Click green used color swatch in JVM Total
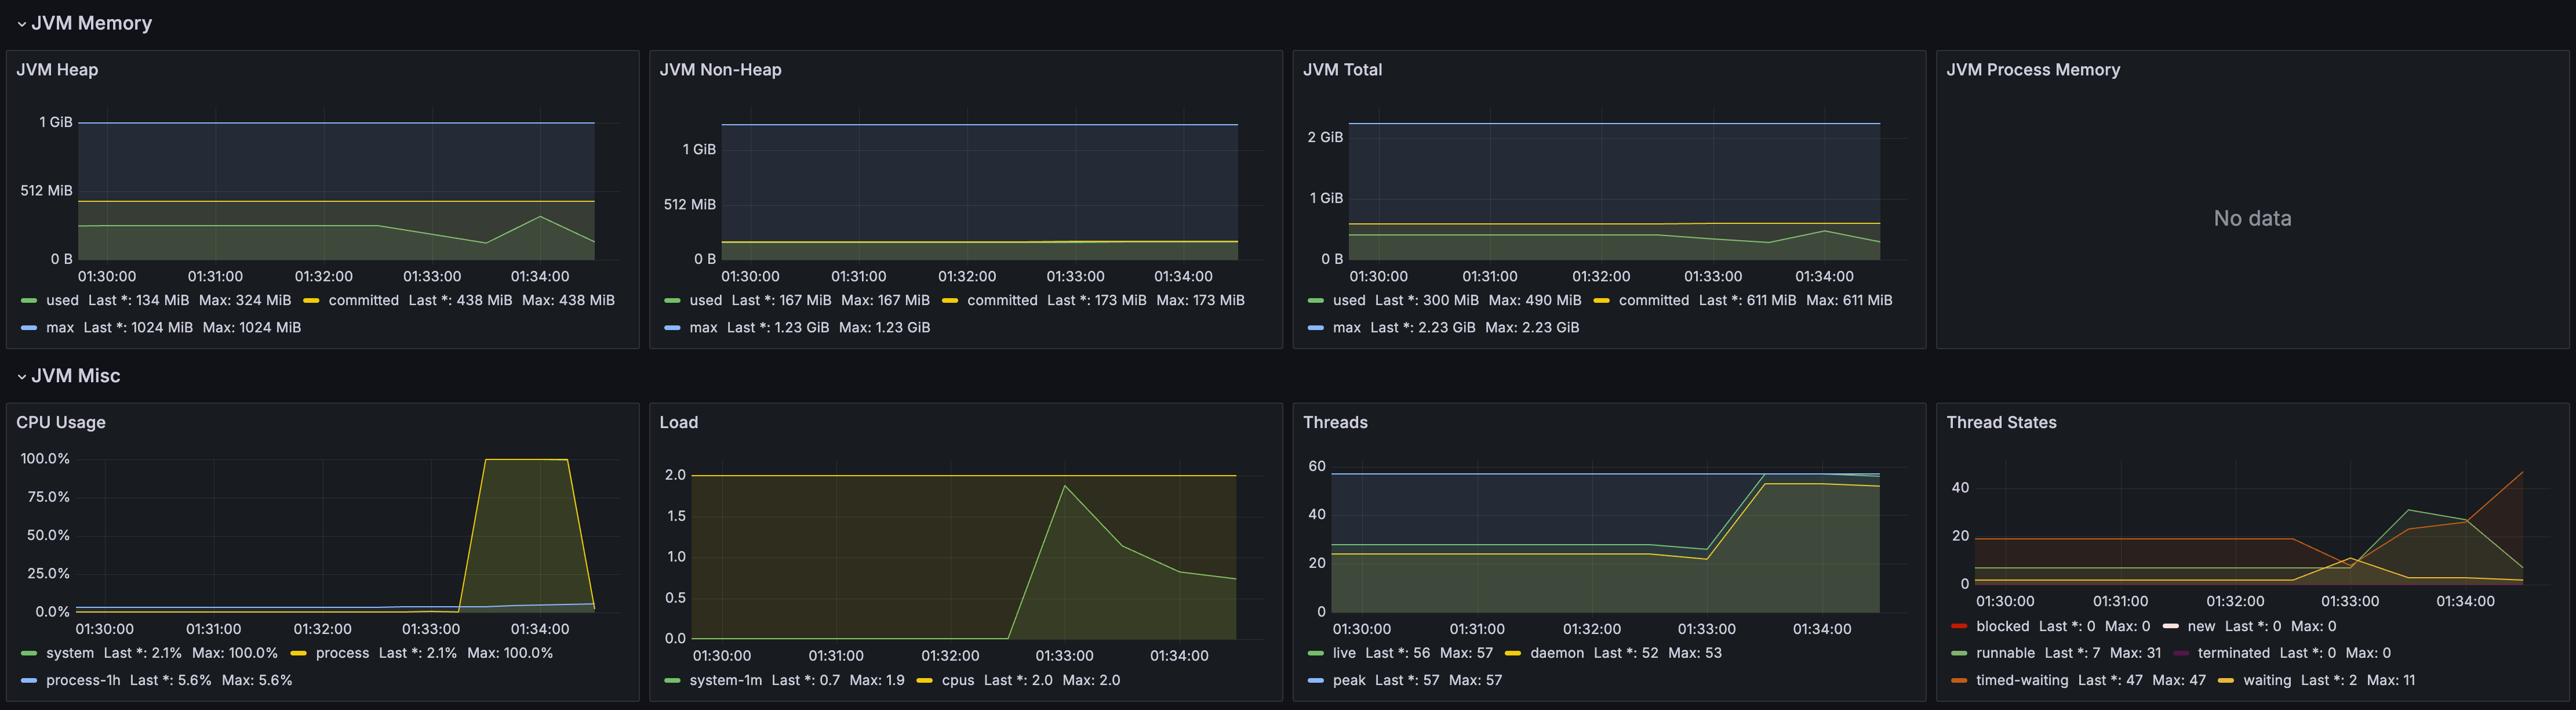 point(1315,300)
